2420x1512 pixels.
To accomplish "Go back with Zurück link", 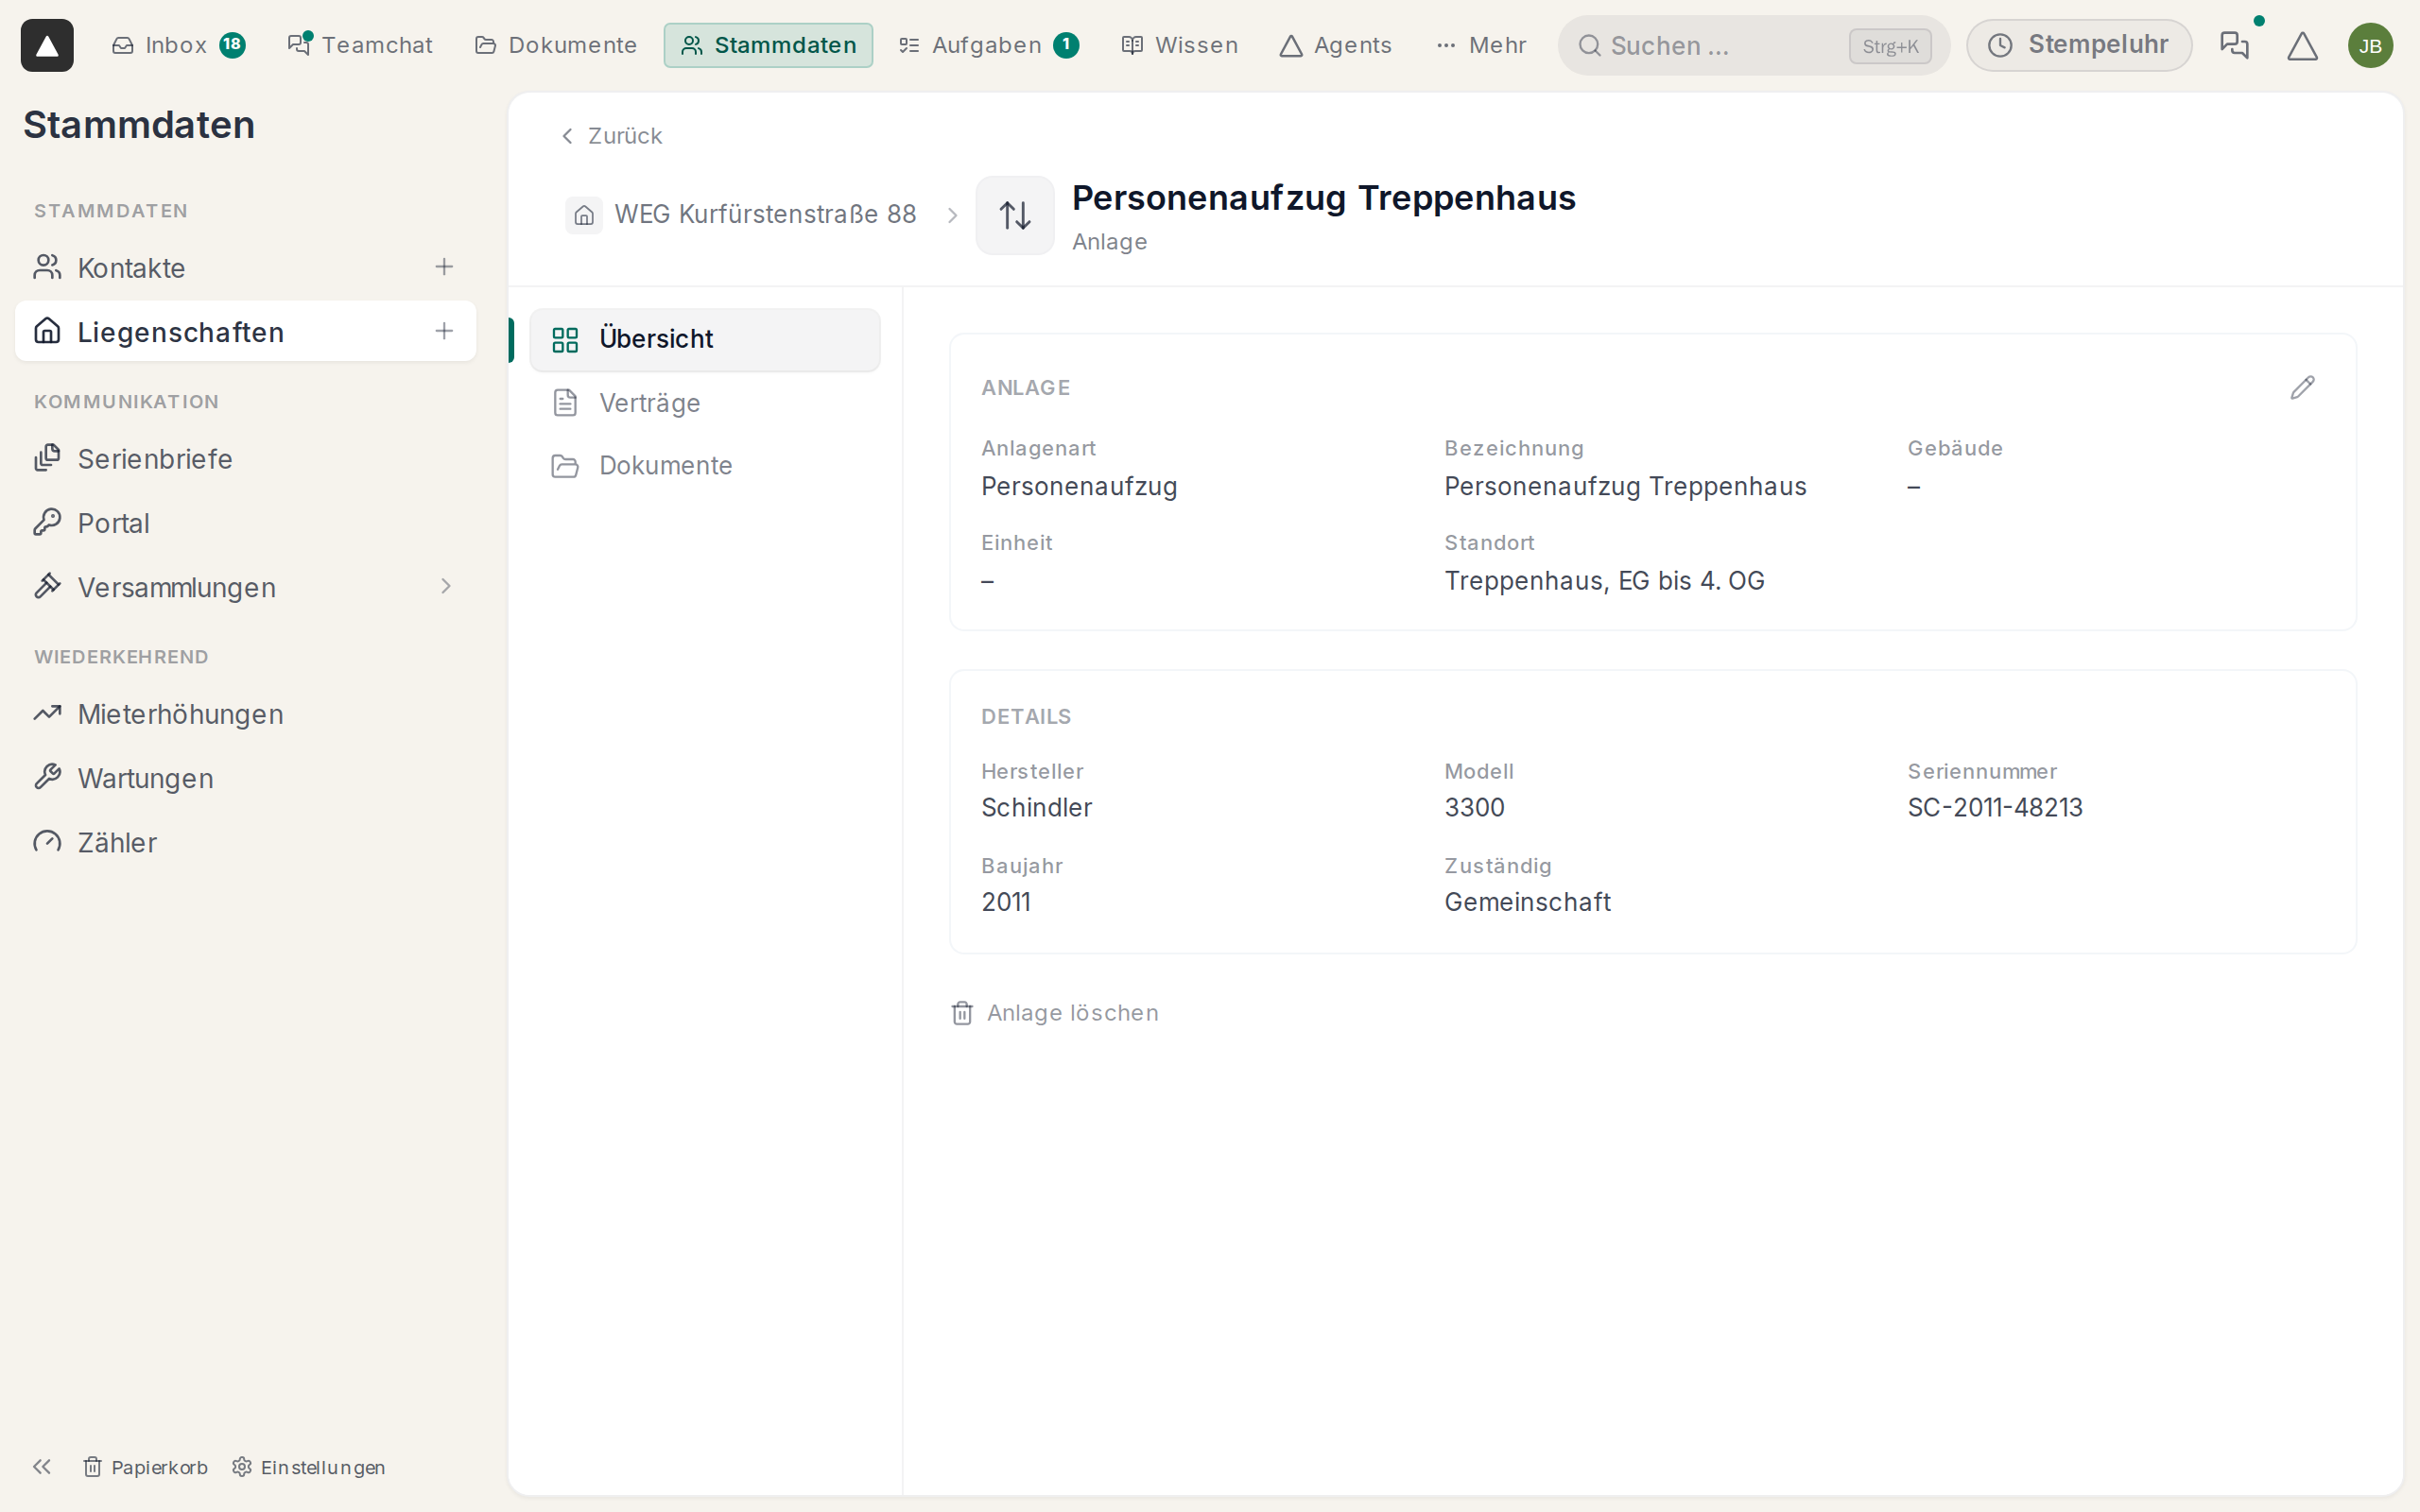I will click(611, 136).
